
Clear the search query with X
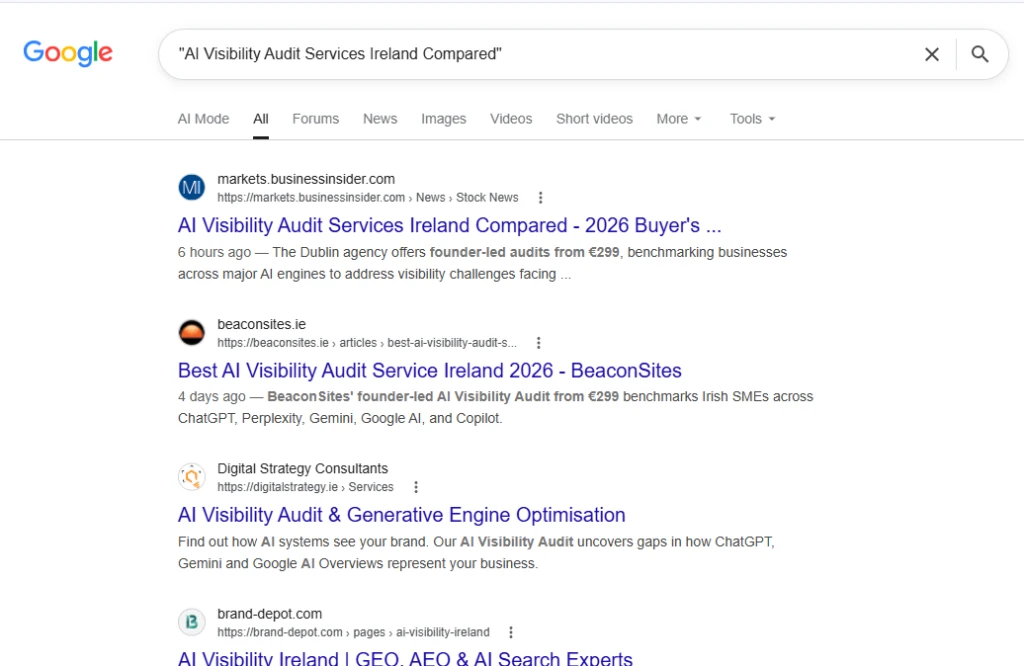point(932,54)
